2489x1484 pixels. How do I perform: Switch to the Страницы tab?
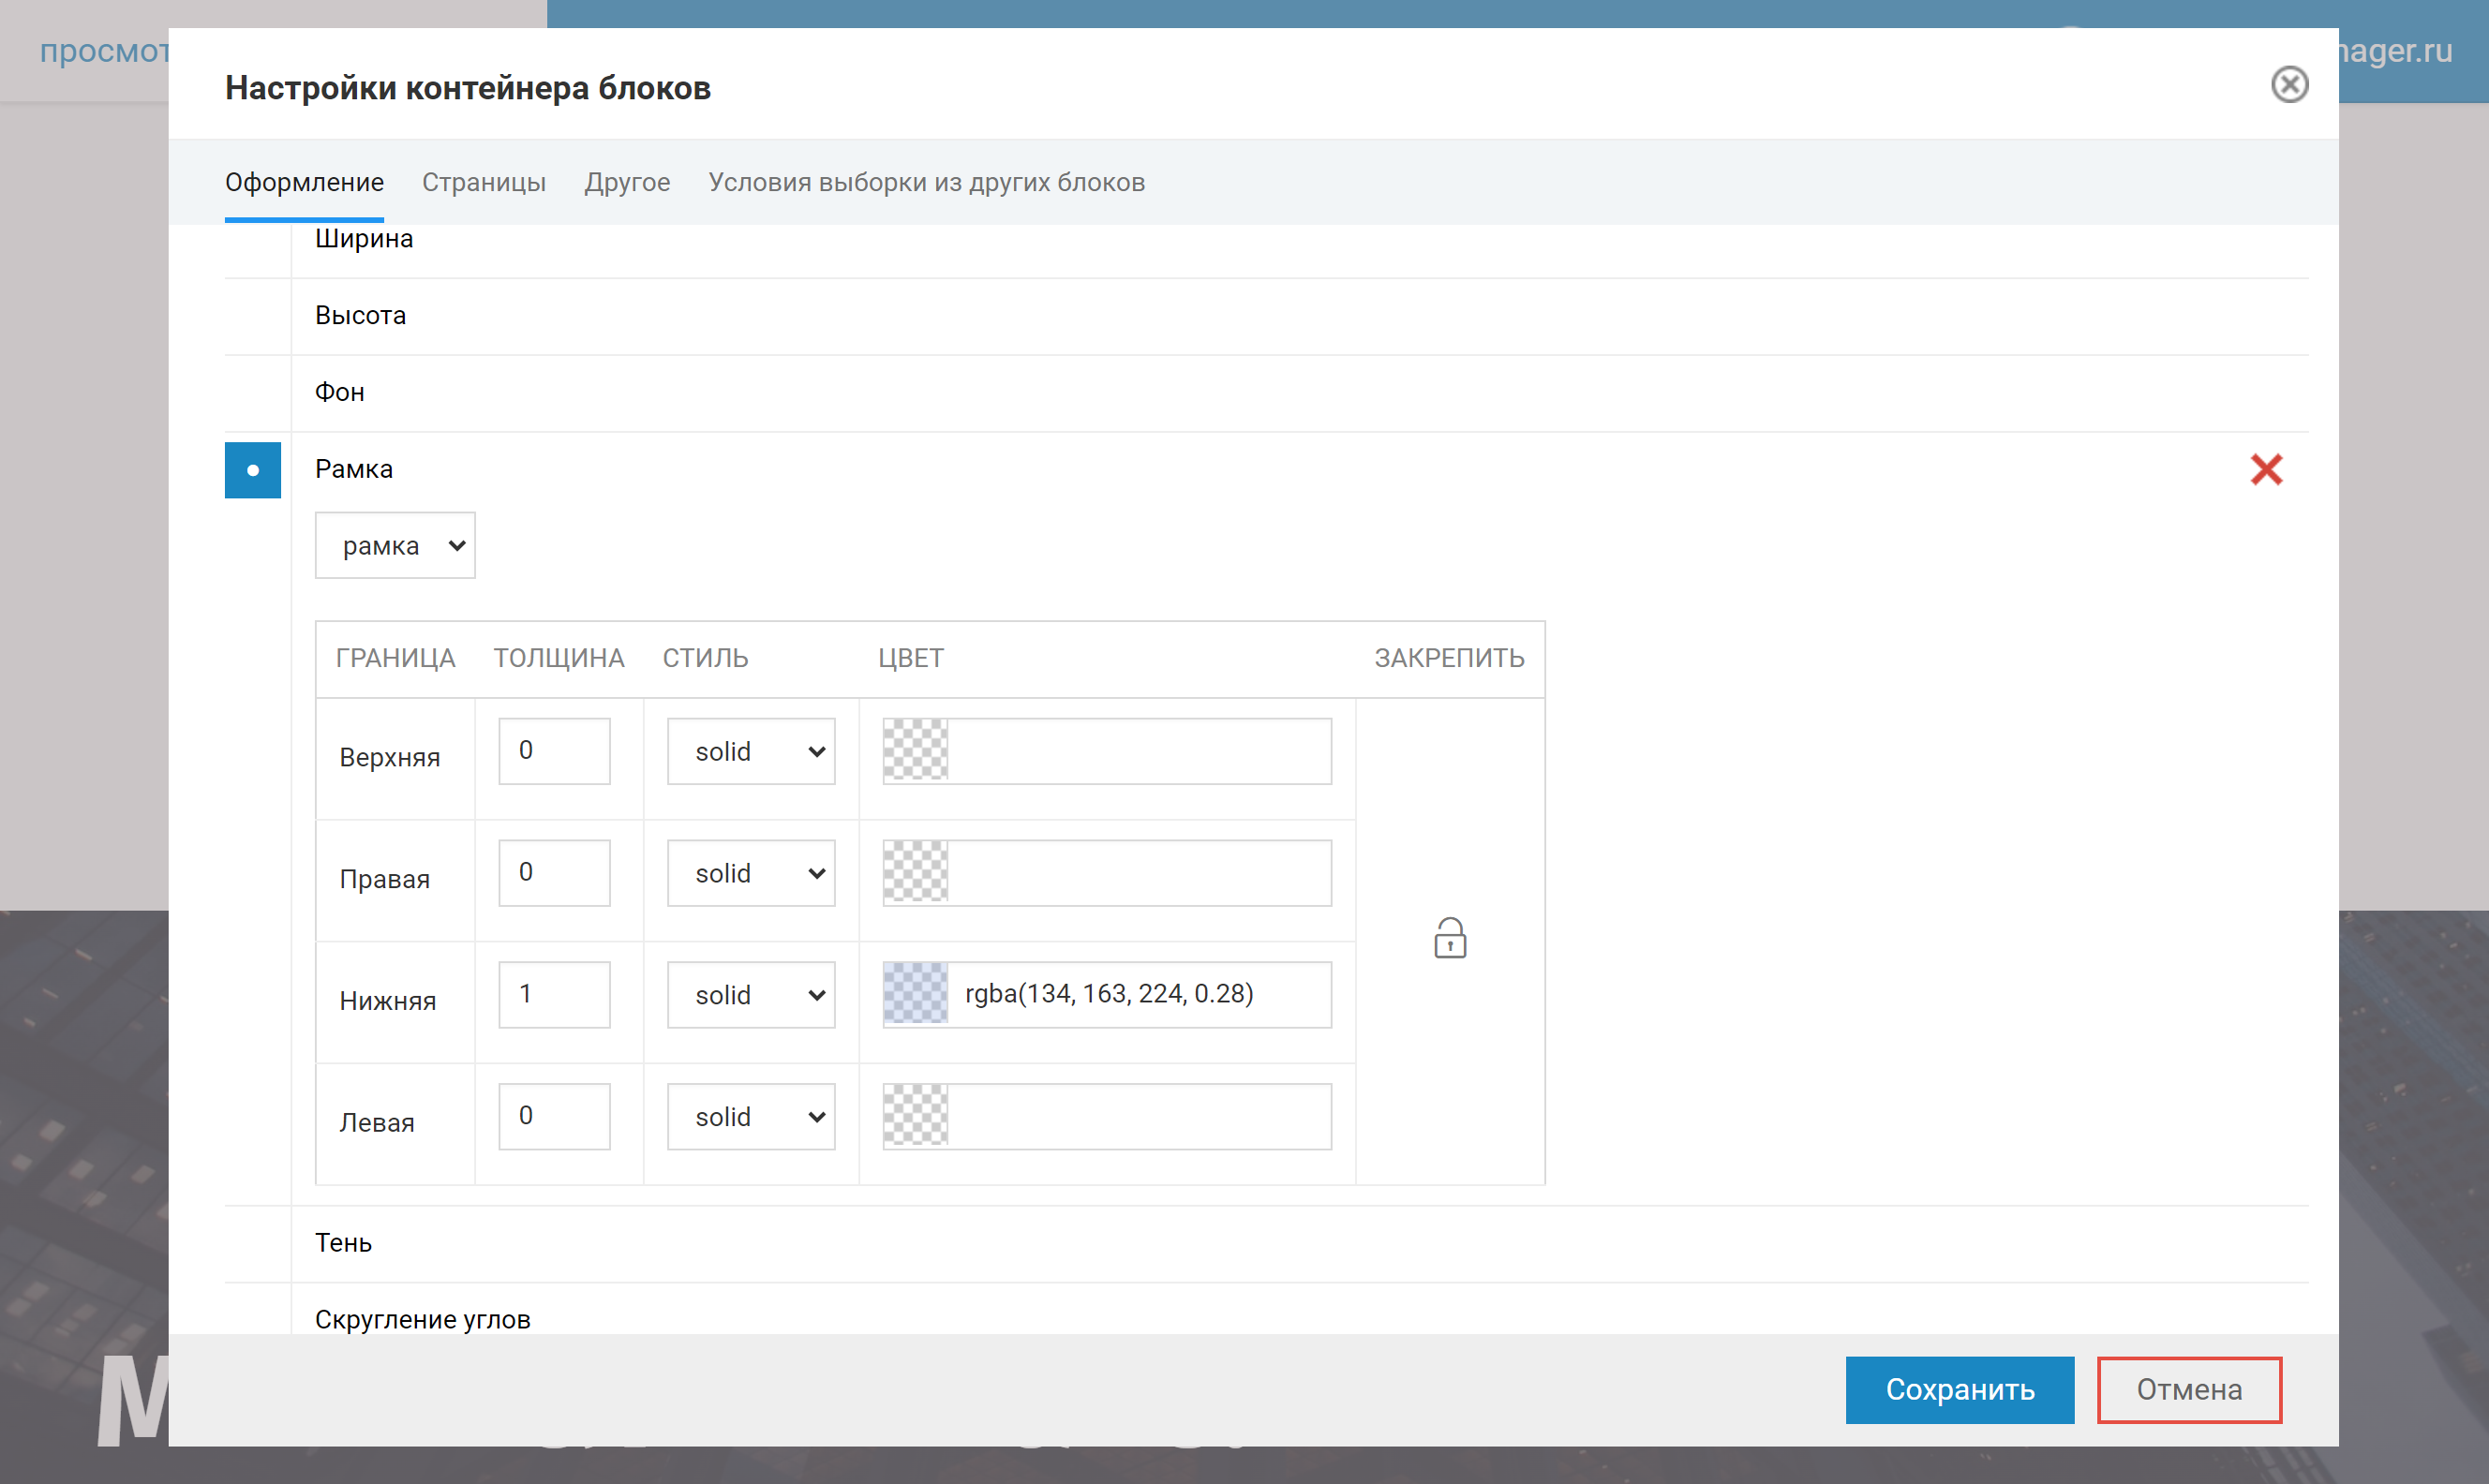pyautogui.click(x=483, y=183)
